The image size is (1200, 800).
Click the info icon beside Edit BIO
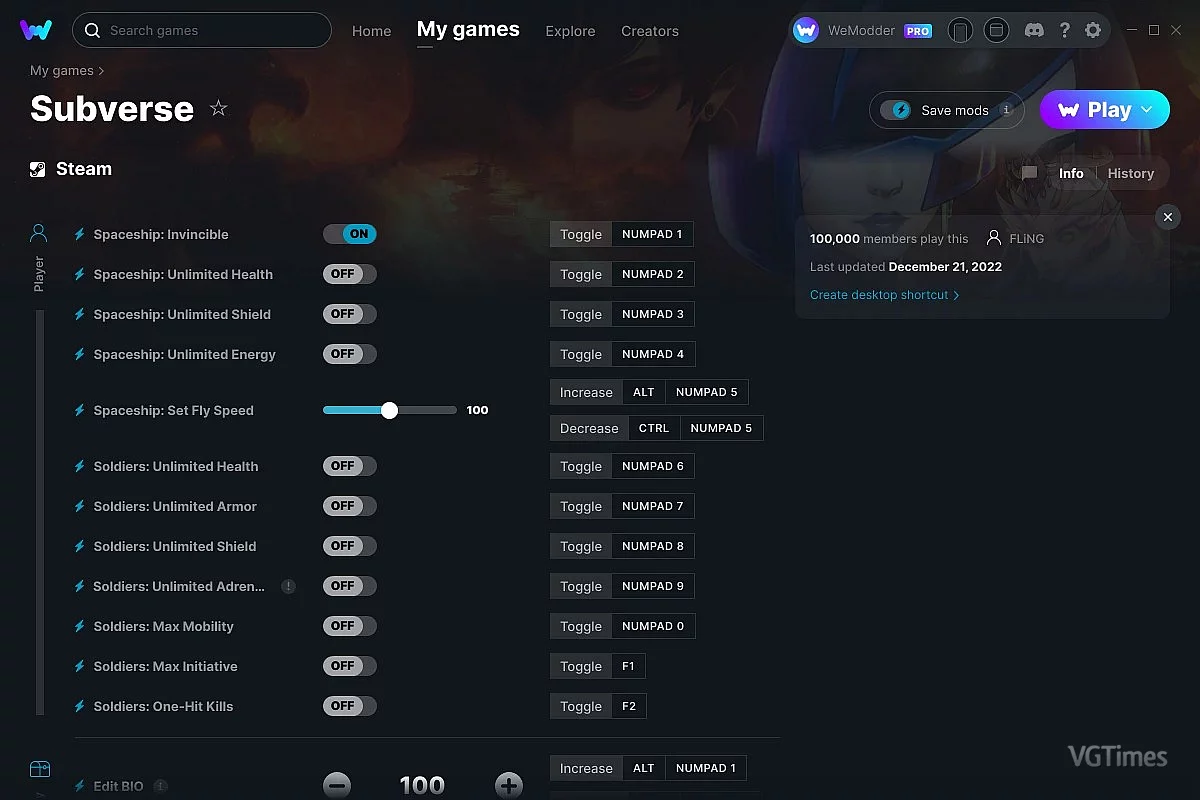click(160, 786)
